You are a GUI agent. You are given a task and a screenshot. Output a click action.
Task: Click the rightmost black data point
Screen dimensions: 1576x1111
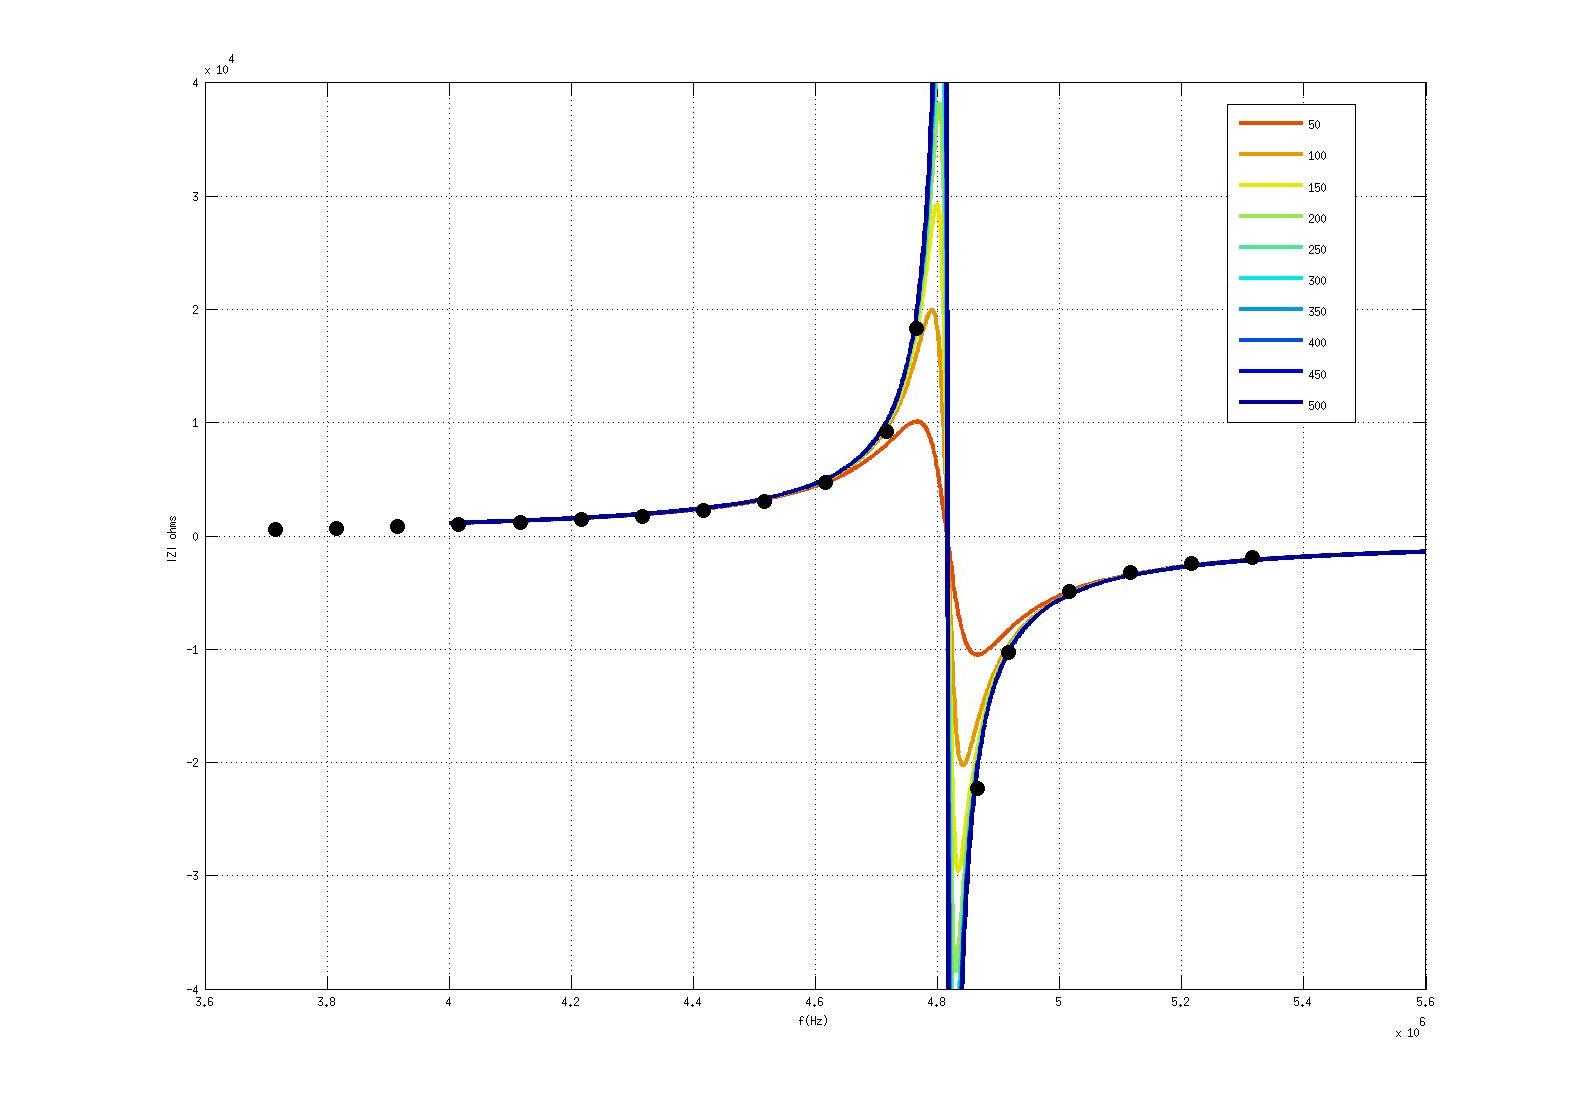click(1252, 558)
